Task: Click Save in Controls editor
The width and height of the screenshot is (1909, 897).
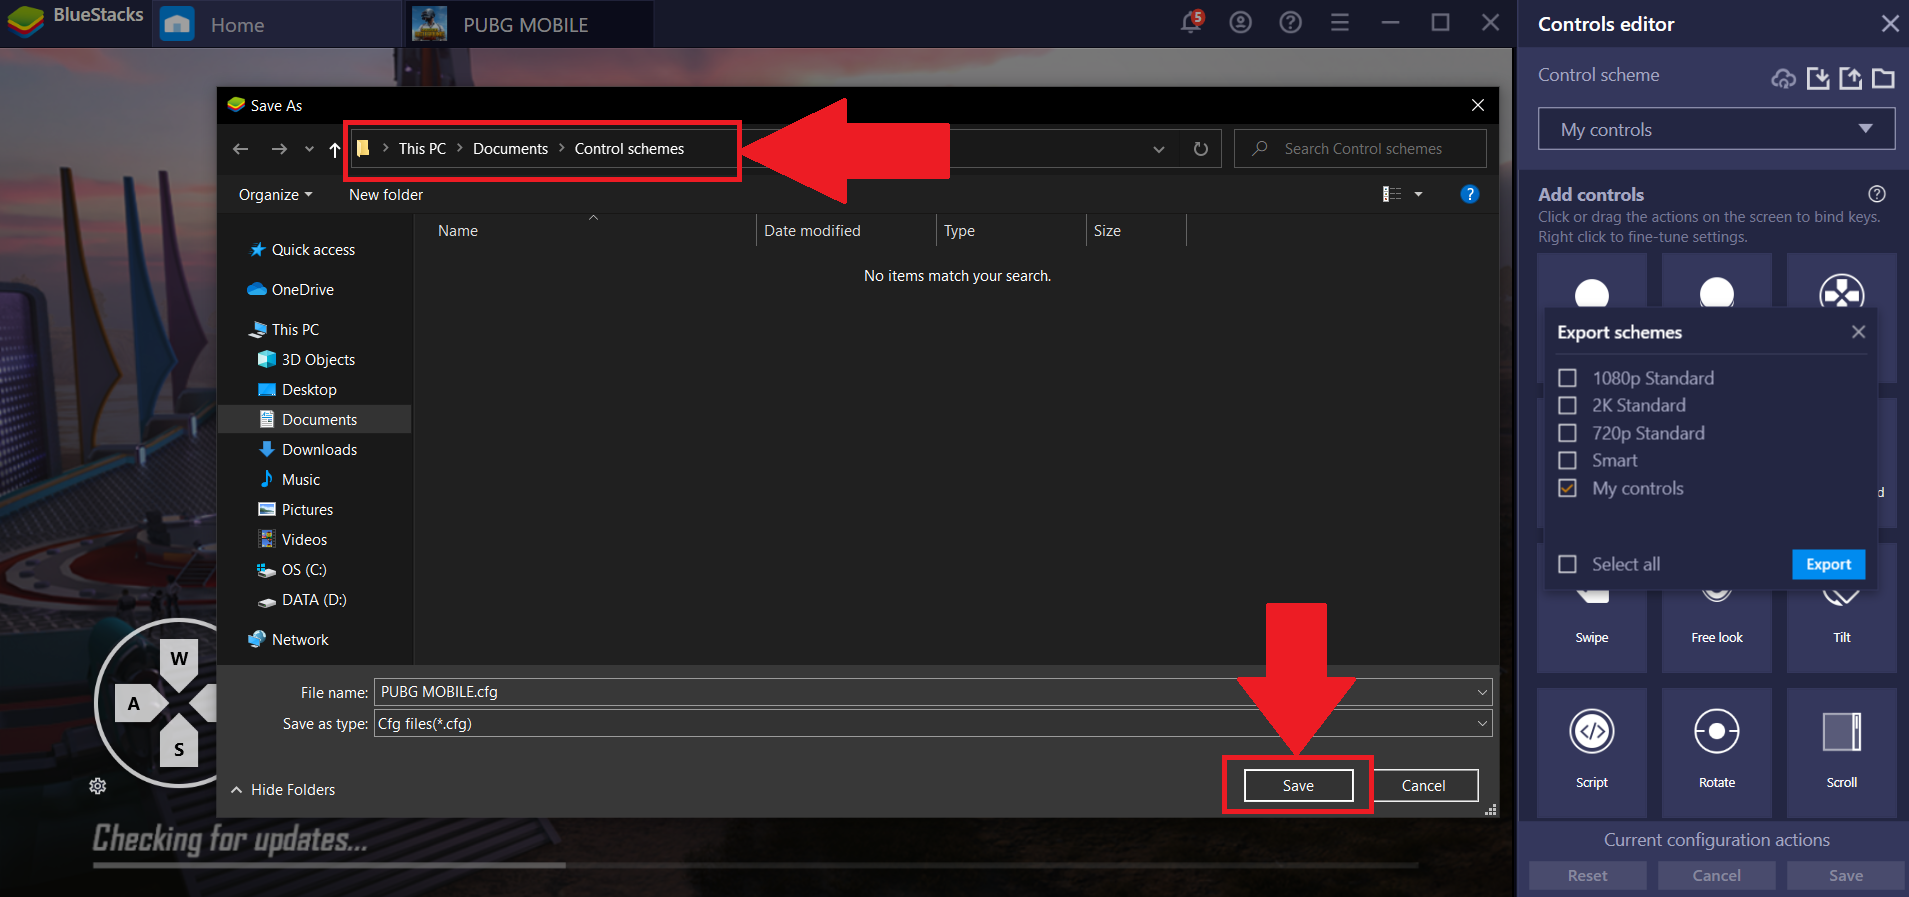Action: (1846, 876)
